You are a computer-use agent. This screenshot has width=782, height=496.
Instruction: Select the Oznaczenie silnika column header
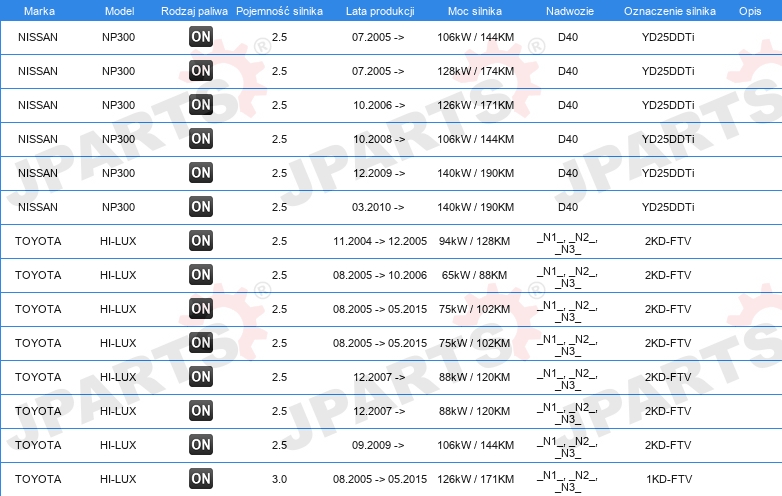point(670,11)
